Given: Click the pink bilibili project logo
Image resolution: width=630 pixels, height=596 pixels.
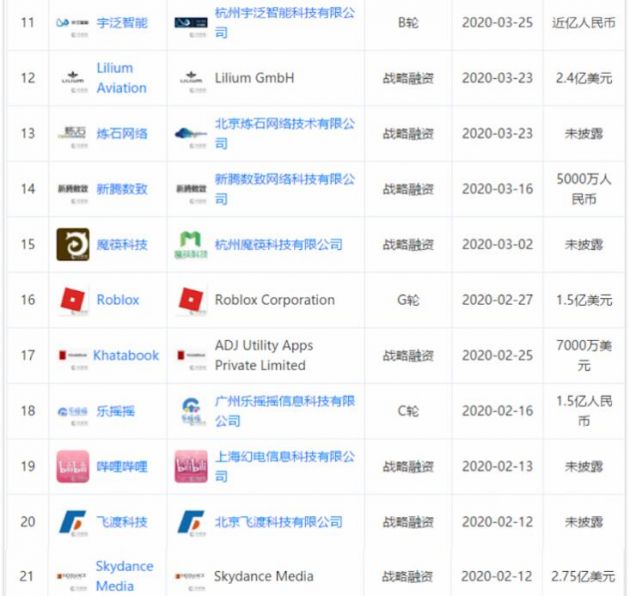Looking at the screenshot, I should [x=73, y=466].
